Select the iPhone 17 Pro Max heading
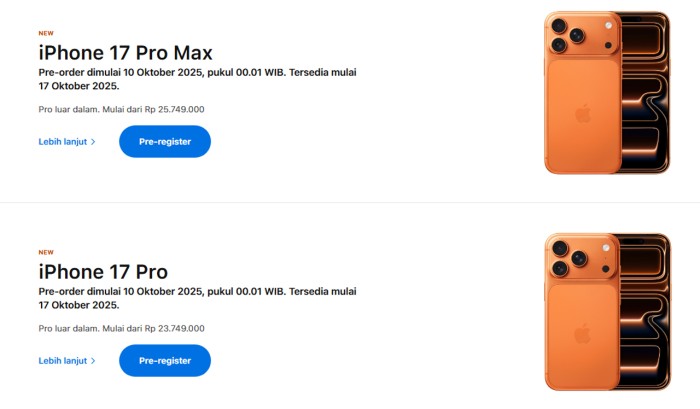This screenshot has height=409, width=700. 125,53
